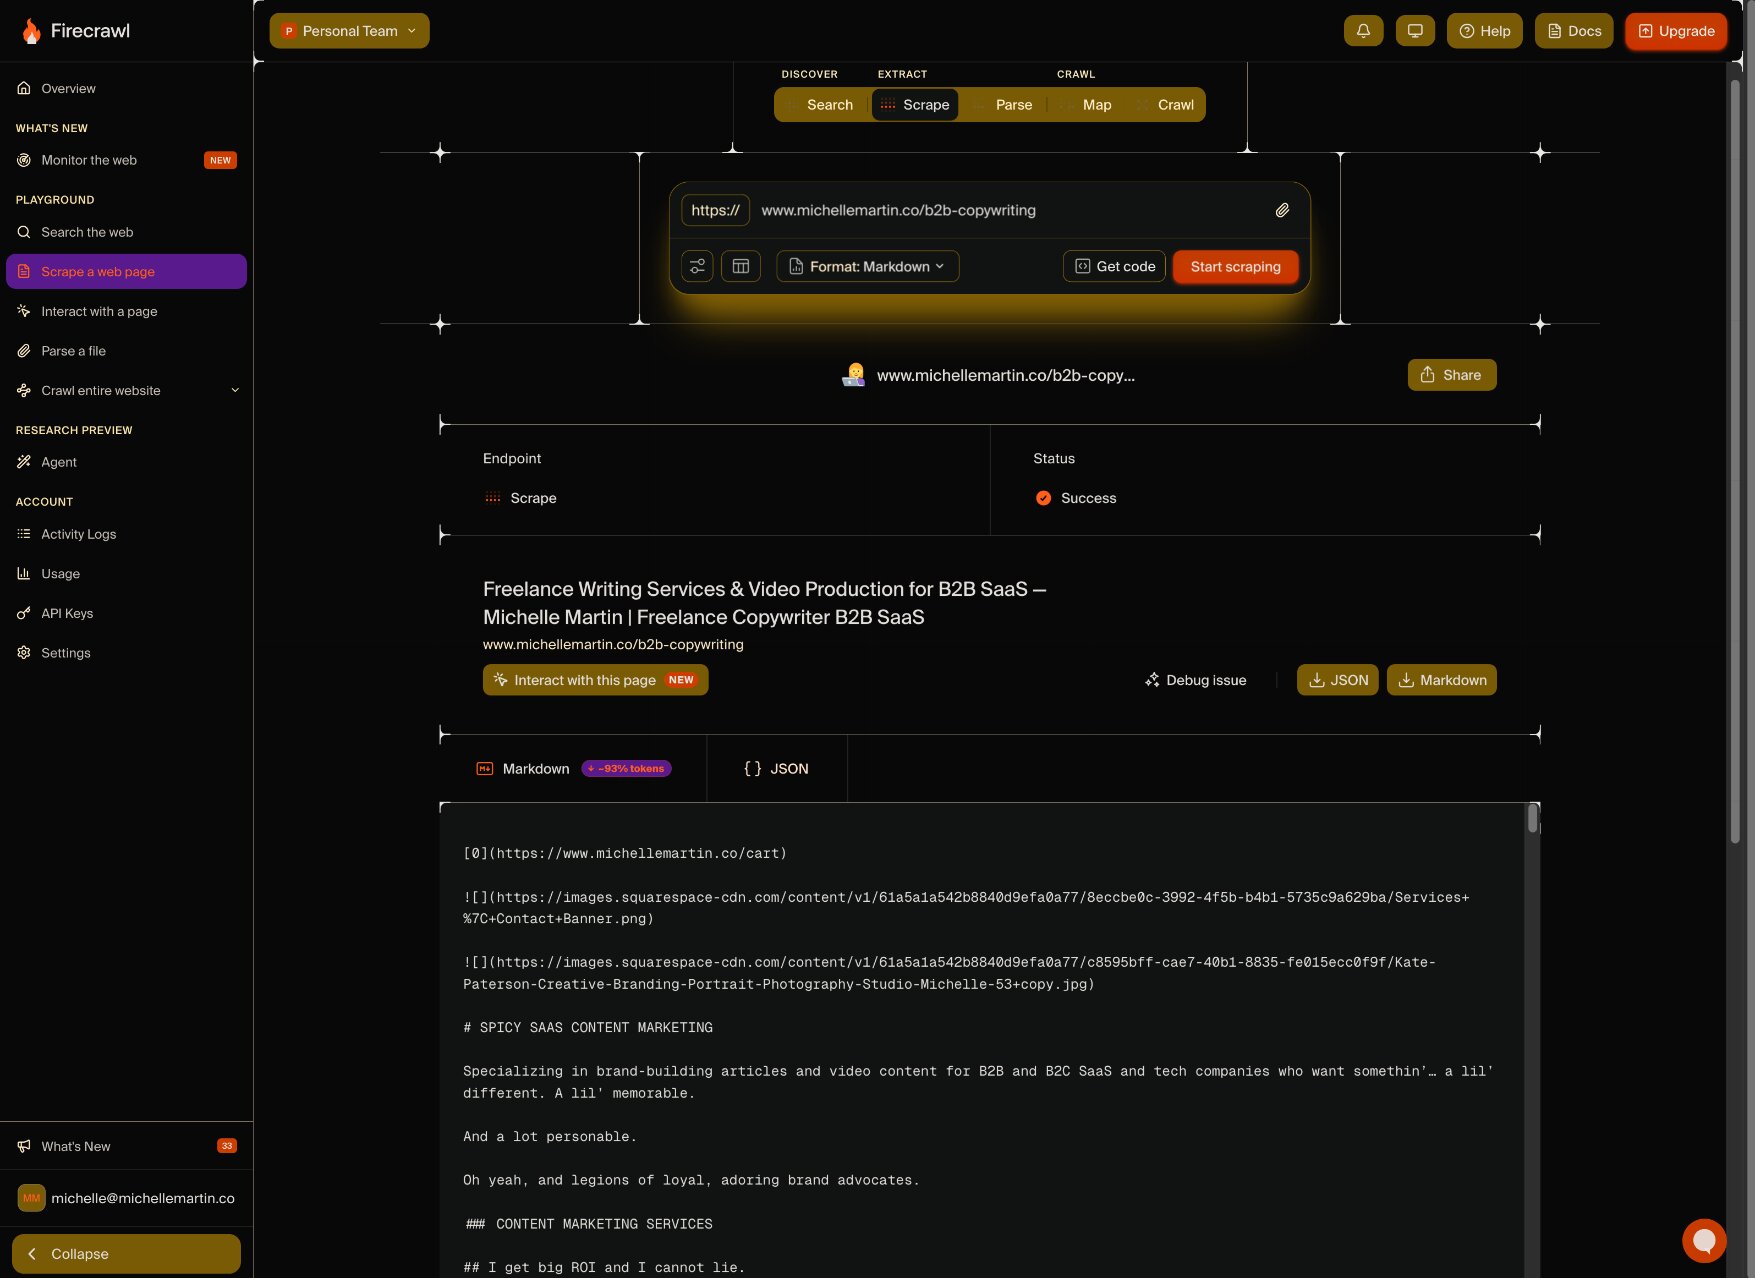Open Scrape a web page in sidebar

pos(126,271)
